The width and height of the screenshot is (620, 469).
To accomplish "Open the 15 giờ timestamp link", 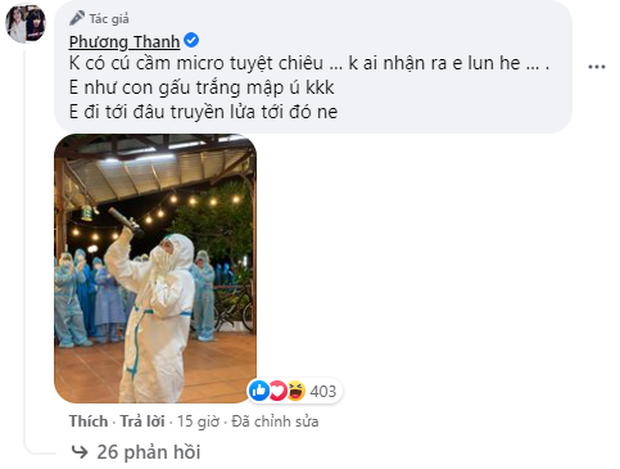I will point(198,422).
